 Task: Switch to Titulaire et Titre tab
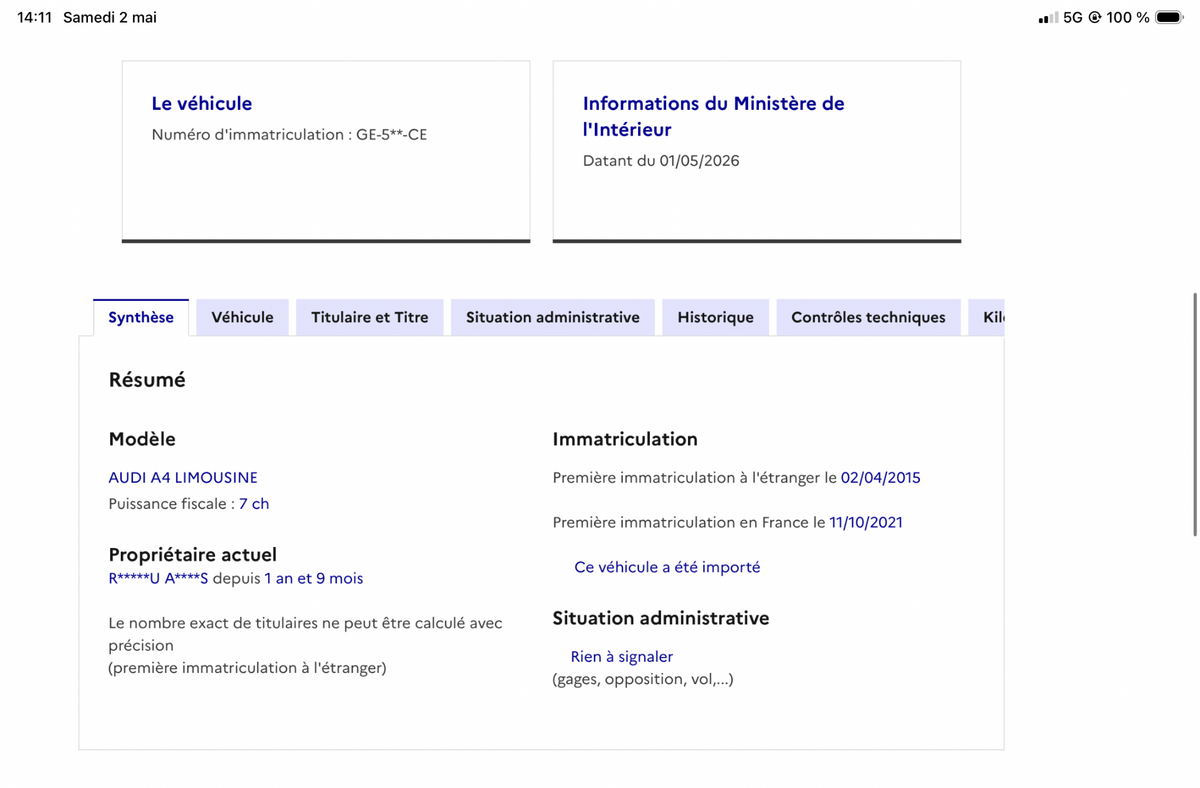[370, 317]
